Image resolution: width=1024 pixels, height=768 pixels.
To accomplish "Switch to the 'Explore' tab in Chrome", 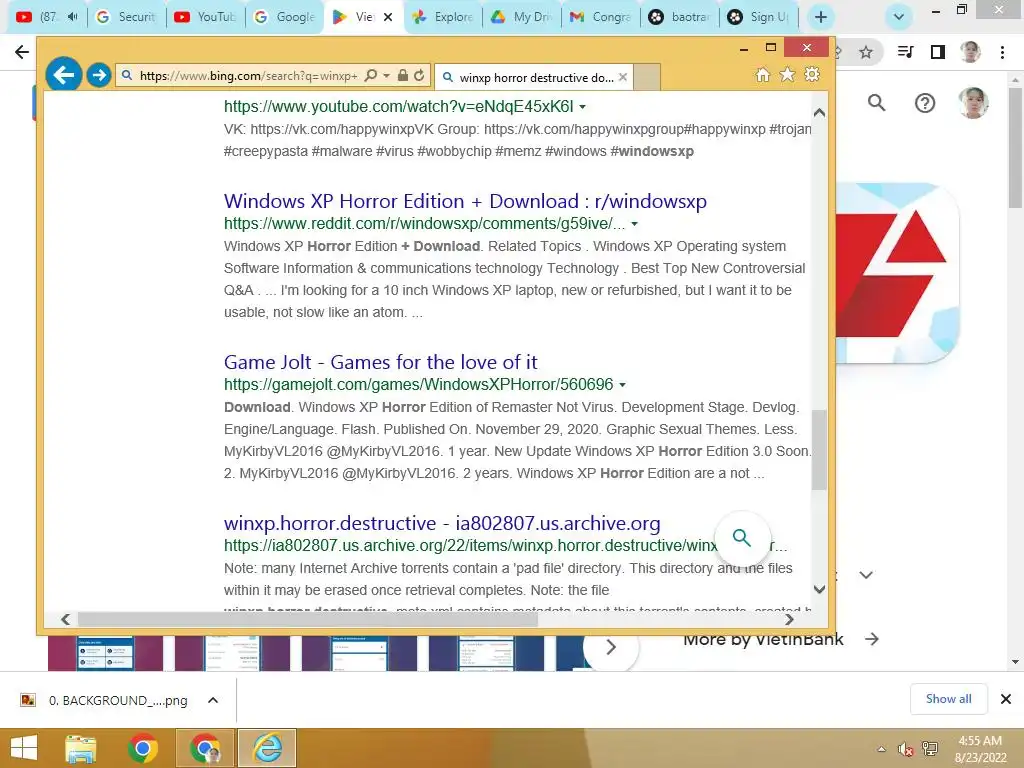I will click(443, 17).
